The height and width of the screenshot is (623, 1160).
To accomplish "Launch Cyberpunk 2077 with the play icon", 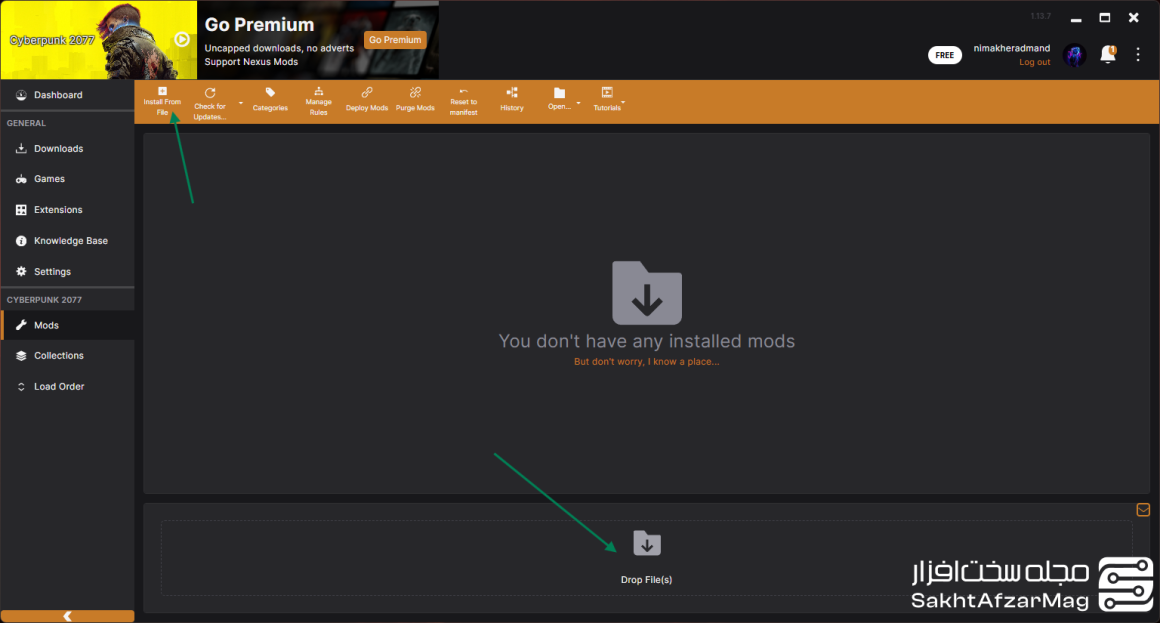I will (x=182, y=39).
